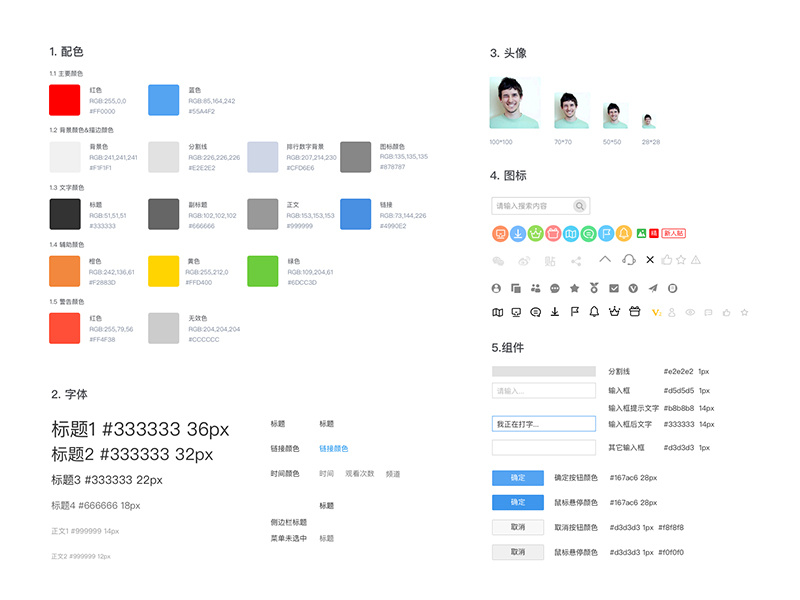Click the pink circular gift box icon
Screen dimensions: 800x600
[x=553, y=234]
